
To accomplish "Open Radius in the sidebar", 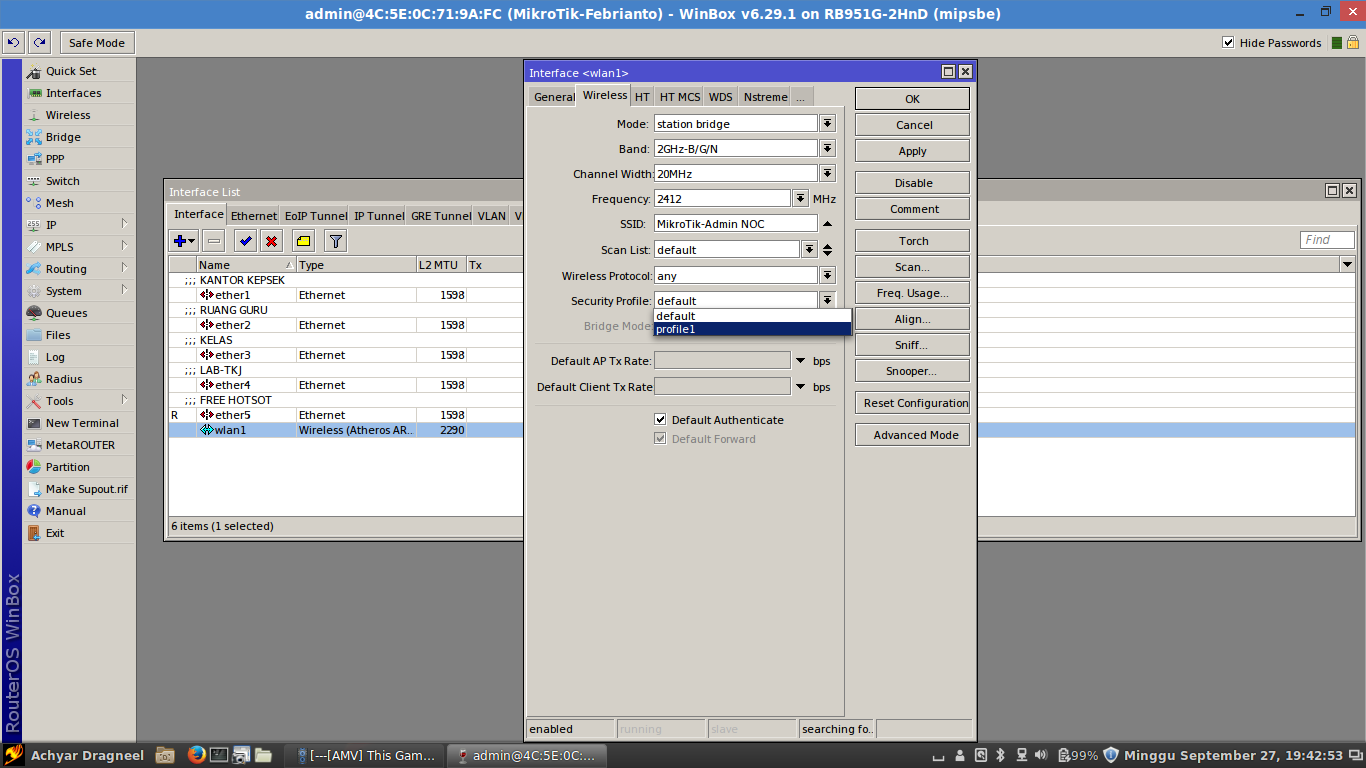I will coord(64,379).
